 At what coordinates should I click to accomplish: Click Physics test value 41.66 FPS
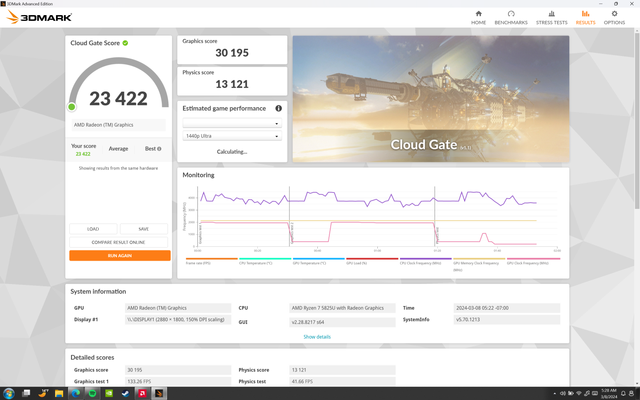tap(342, 381)
